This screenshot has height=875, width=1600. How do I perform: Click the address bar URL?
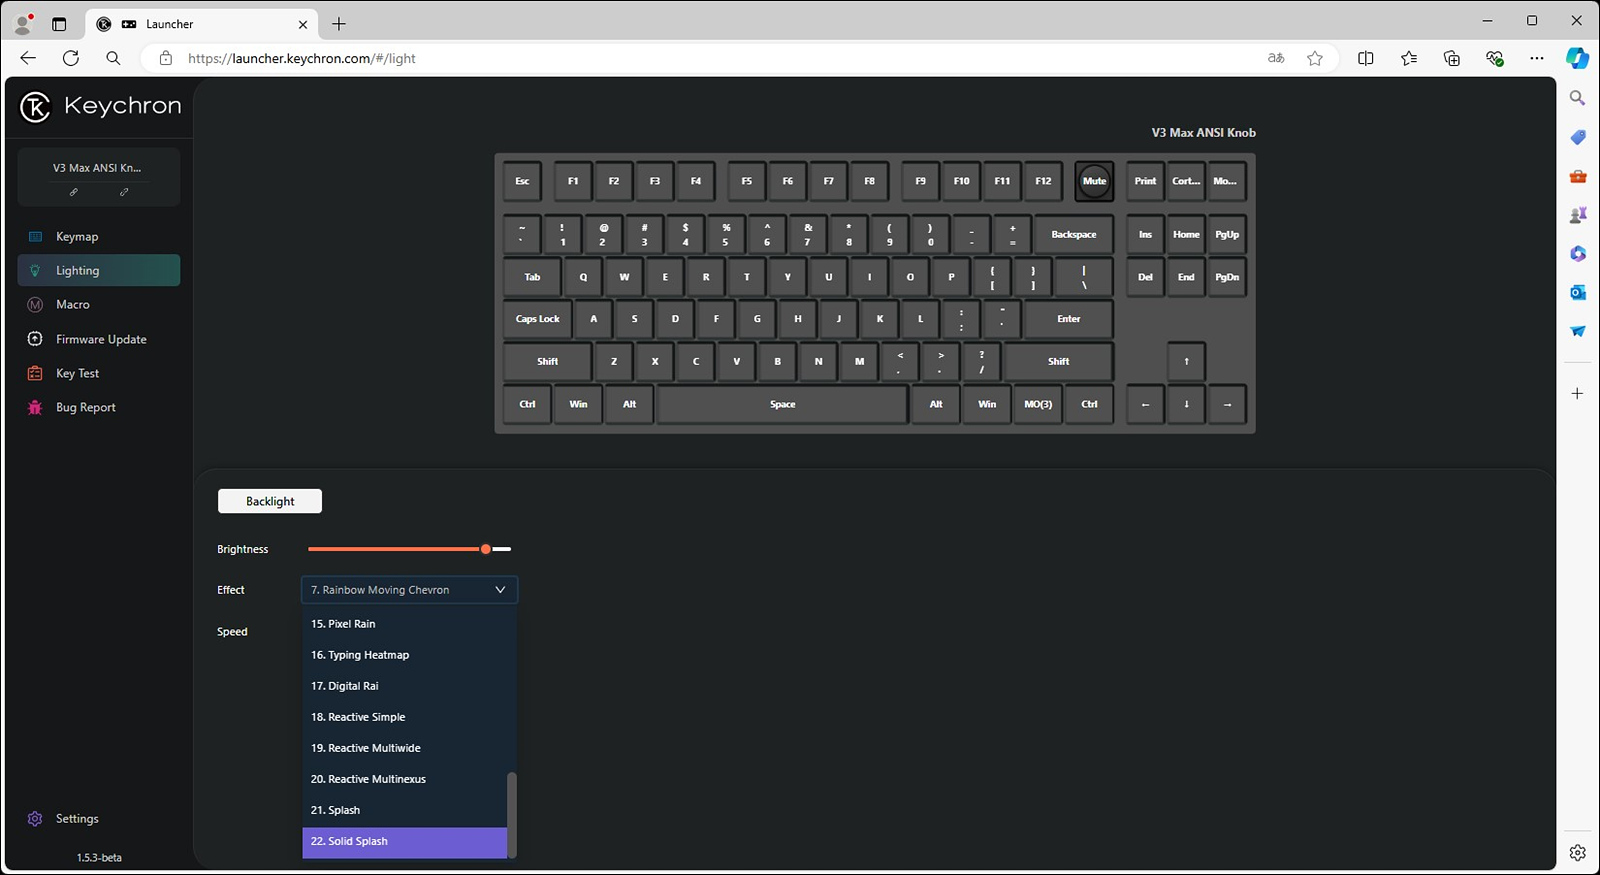(302, 59)
